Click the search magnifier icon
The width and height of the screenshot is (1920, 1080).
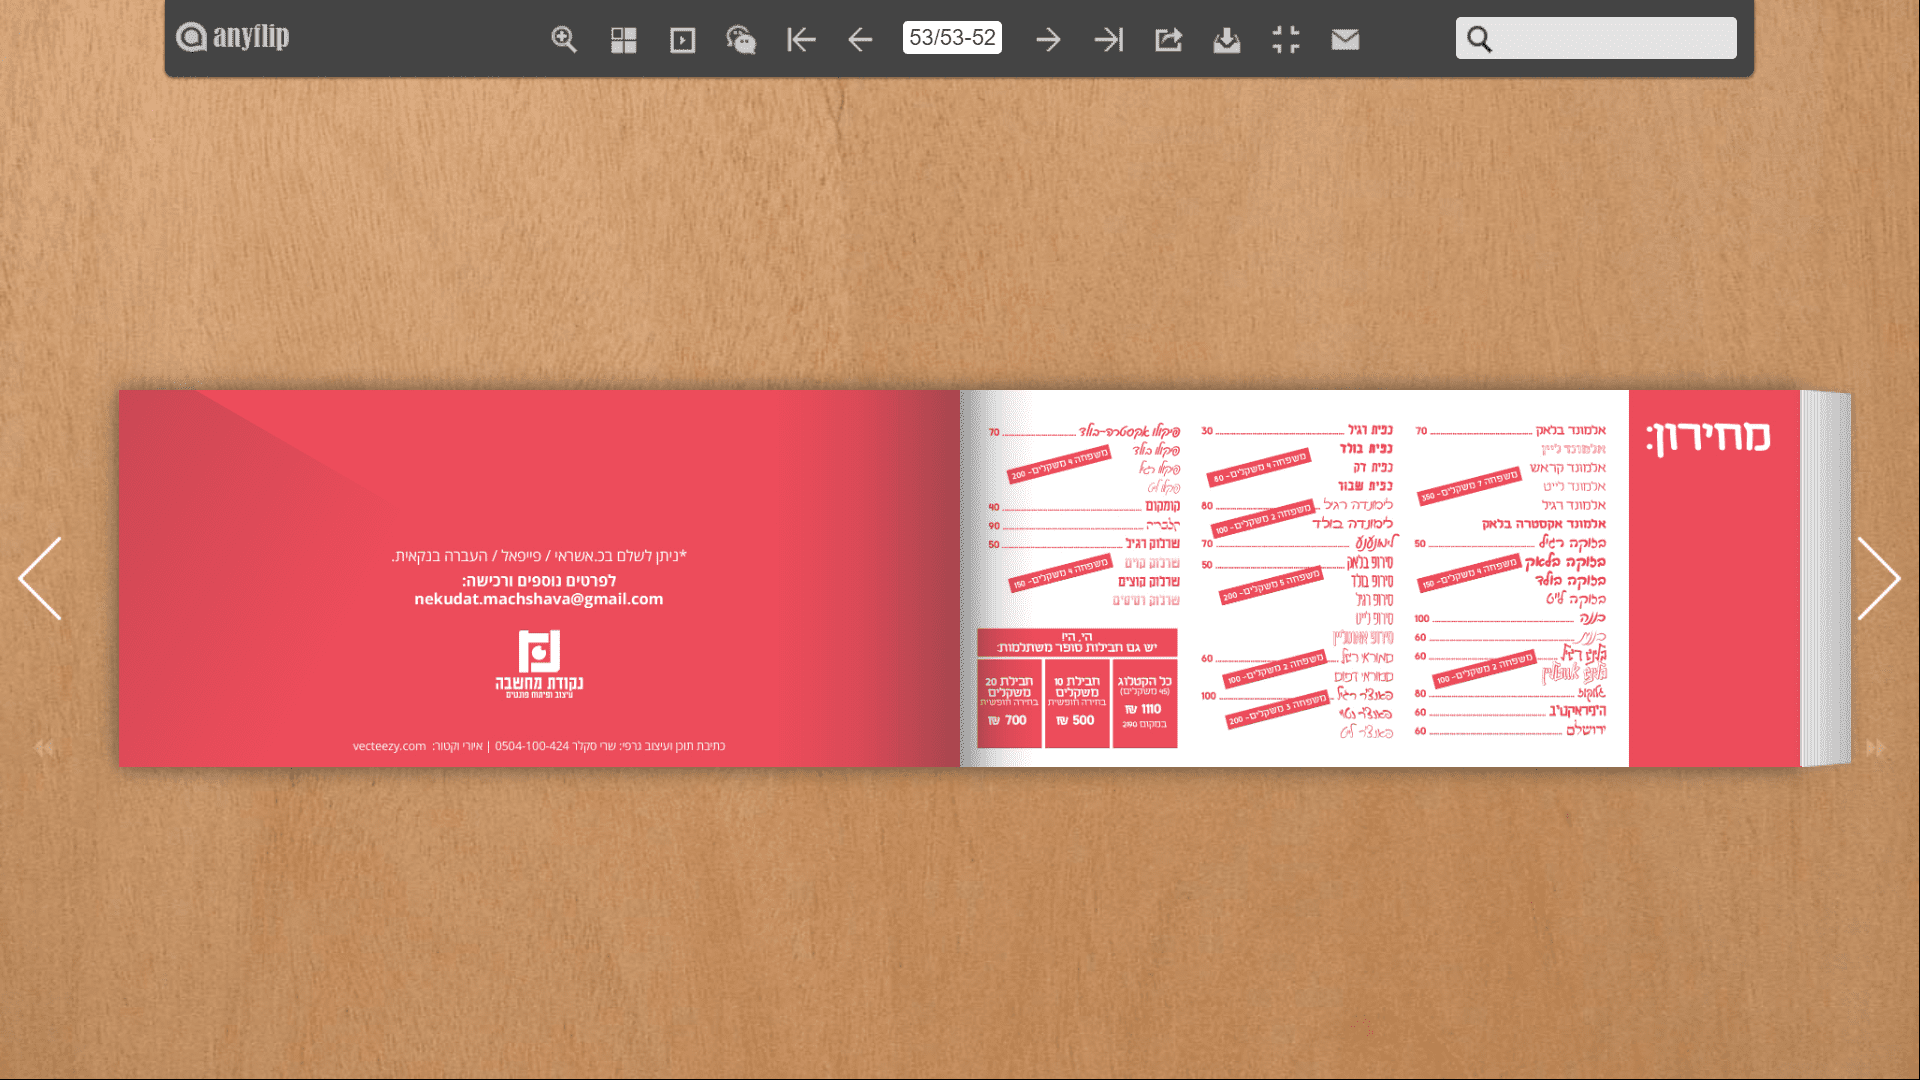point(1479,39)
